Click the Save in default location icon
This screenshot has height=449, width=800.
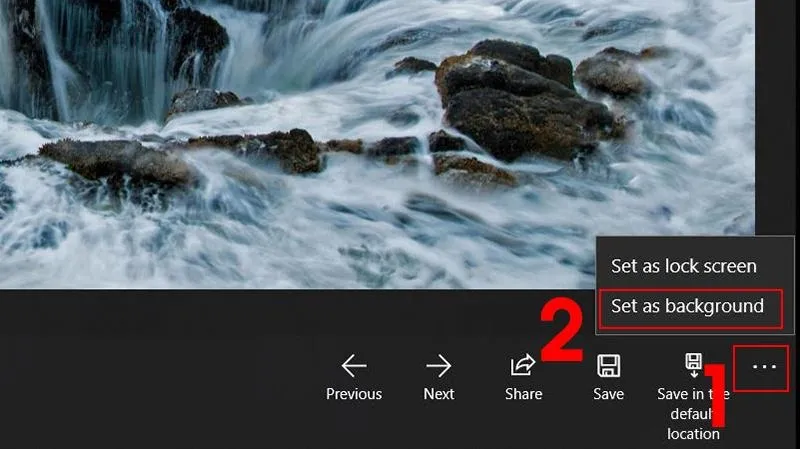tap(693, 364)
